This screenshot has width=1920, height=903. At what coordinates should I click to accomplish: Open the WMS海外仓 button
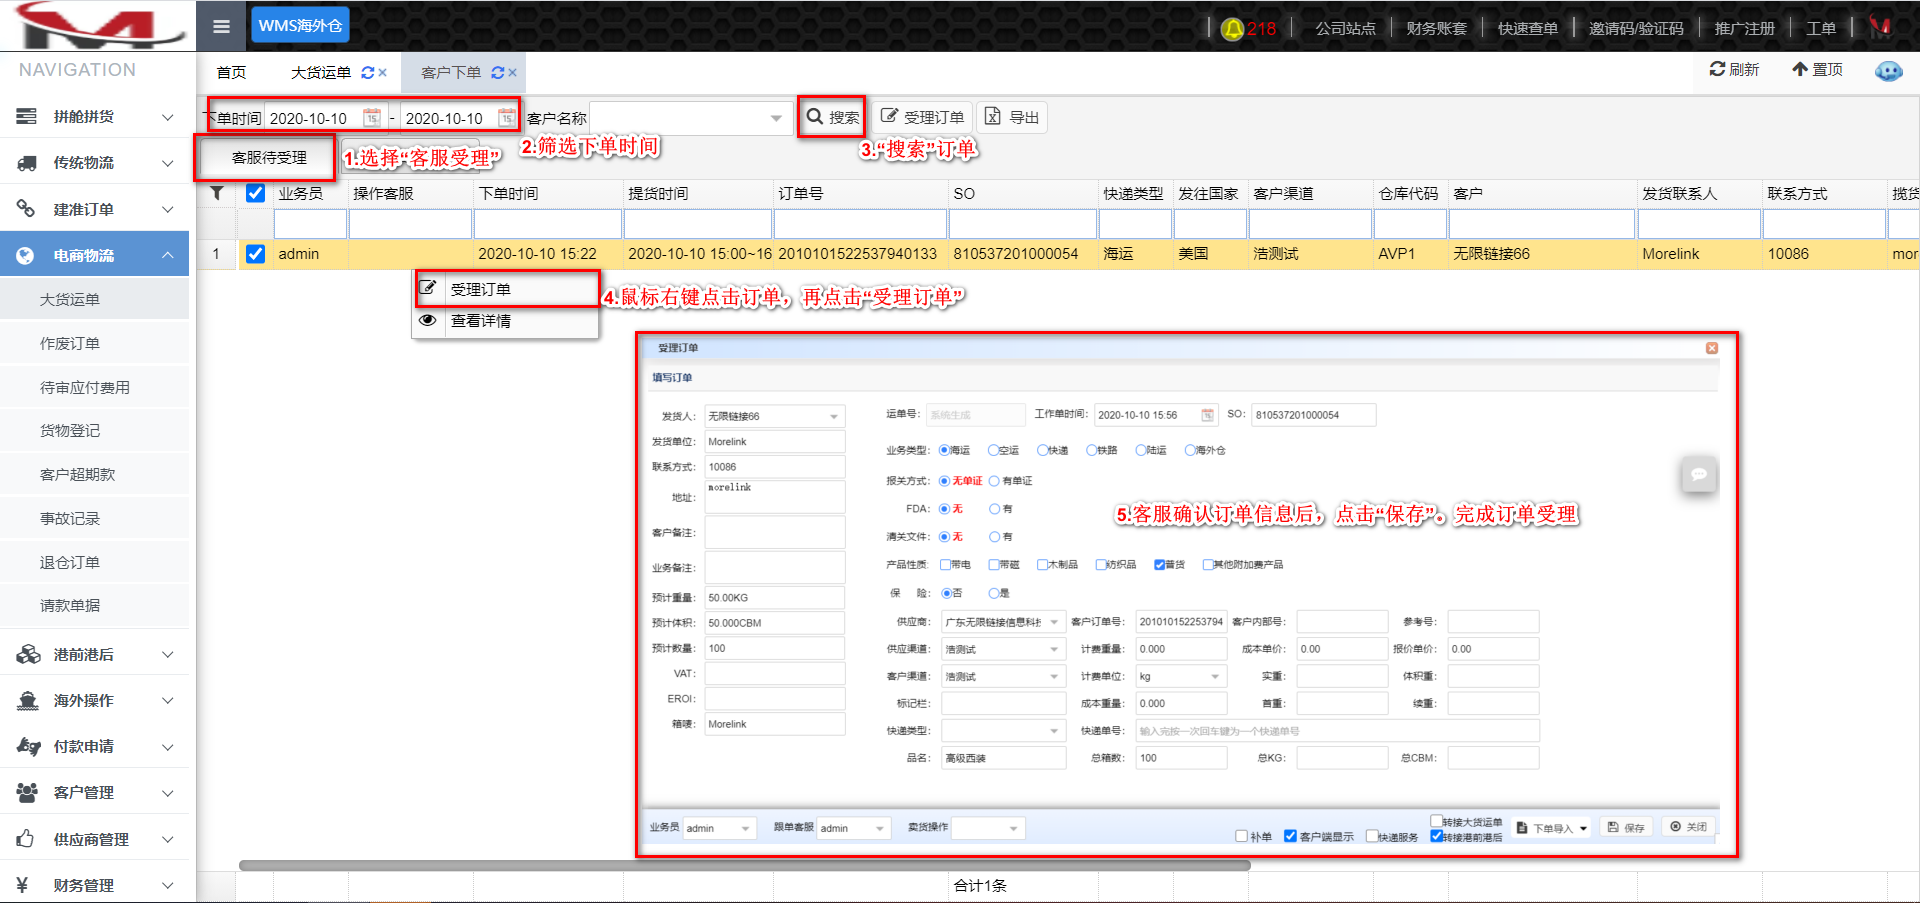point(300,26)
